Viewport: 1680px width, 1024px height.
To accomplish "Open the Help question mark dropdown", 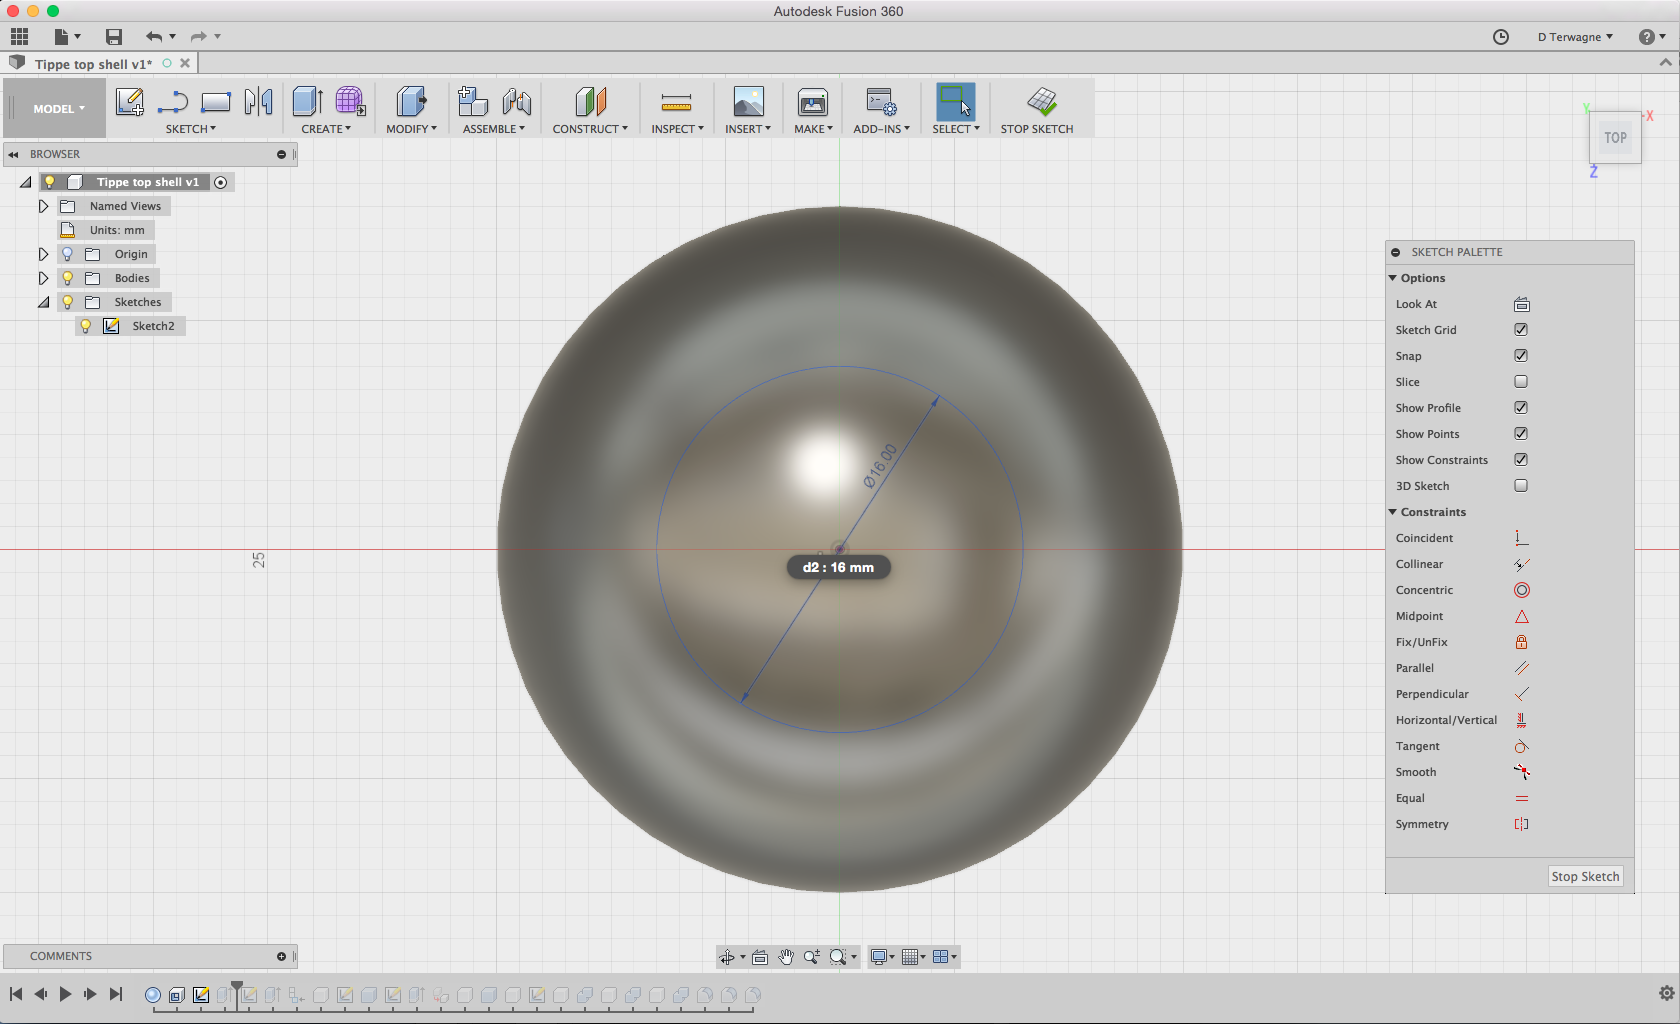I will point(1652,37).
